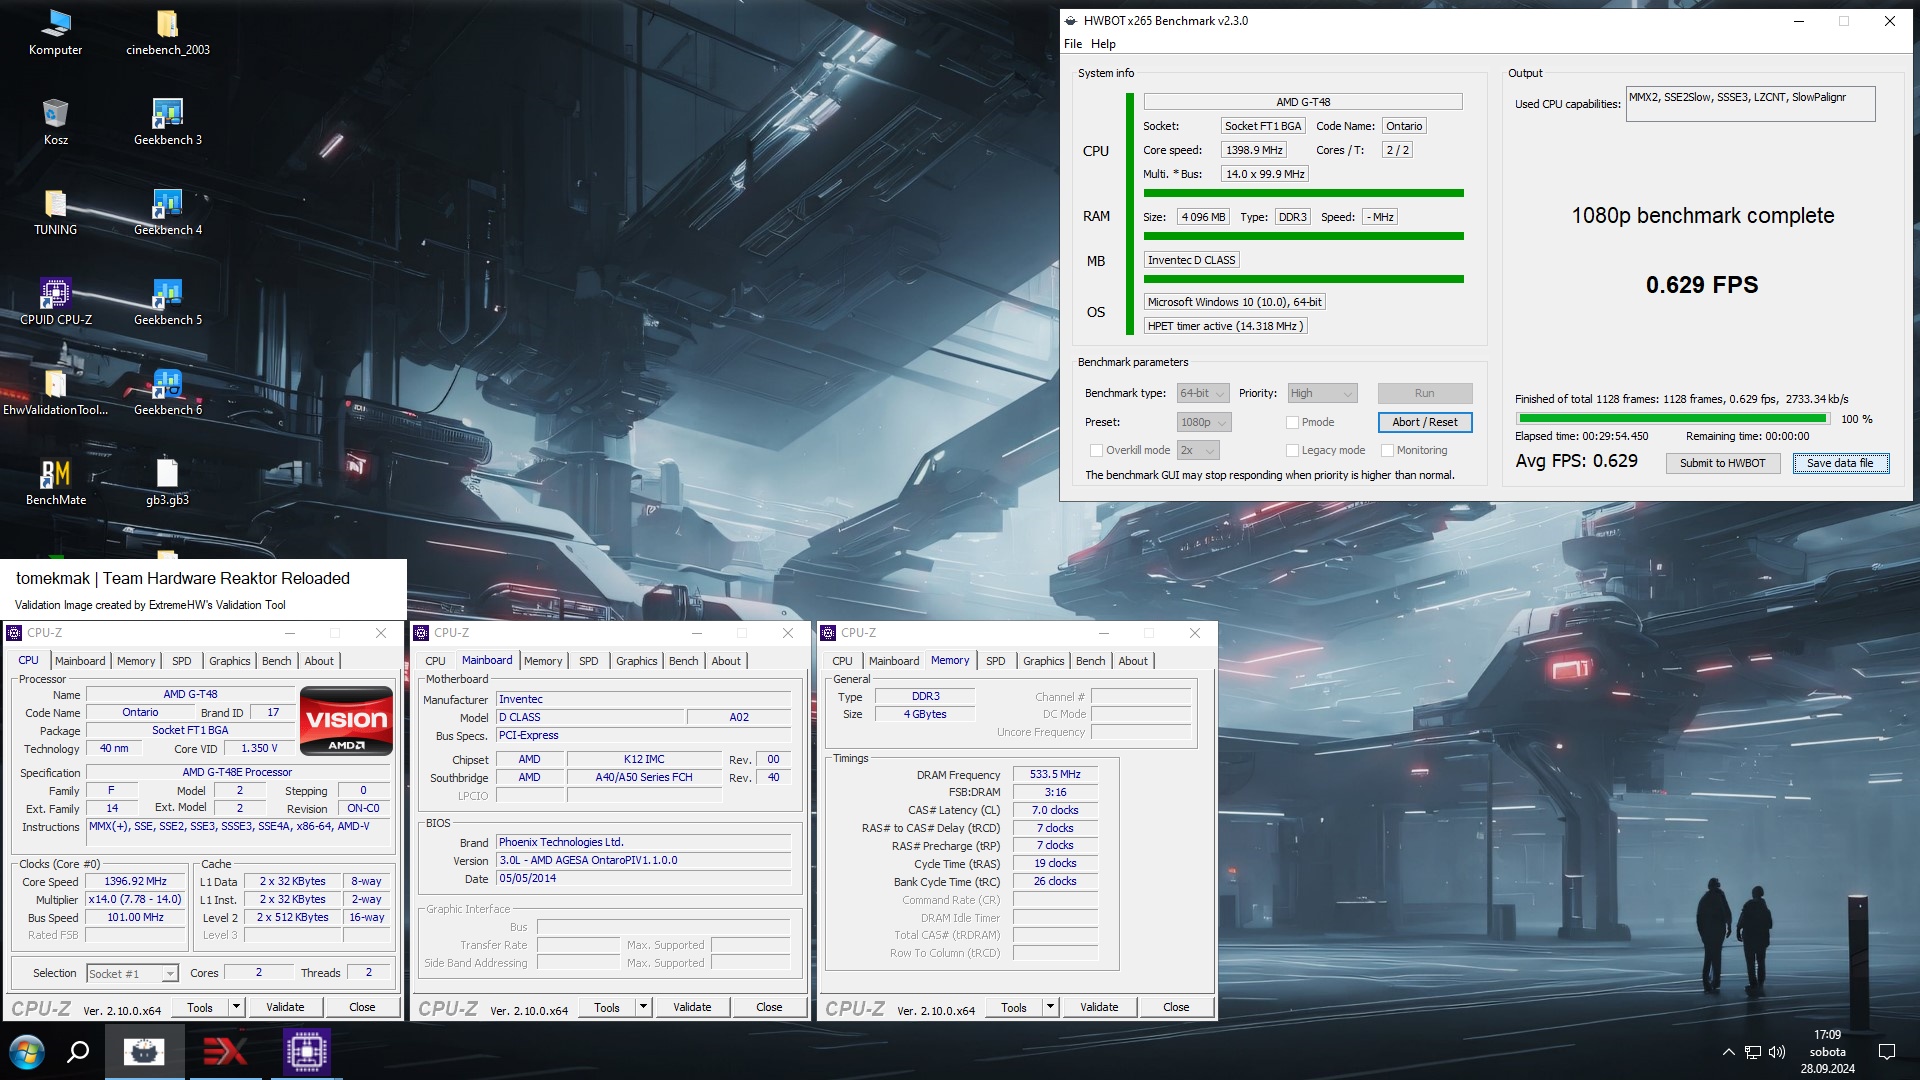The height and width of the screenshot is (1080, 1920).
Task: Click Core Speed 1396.92 MHz field
Action: (136, 882)
